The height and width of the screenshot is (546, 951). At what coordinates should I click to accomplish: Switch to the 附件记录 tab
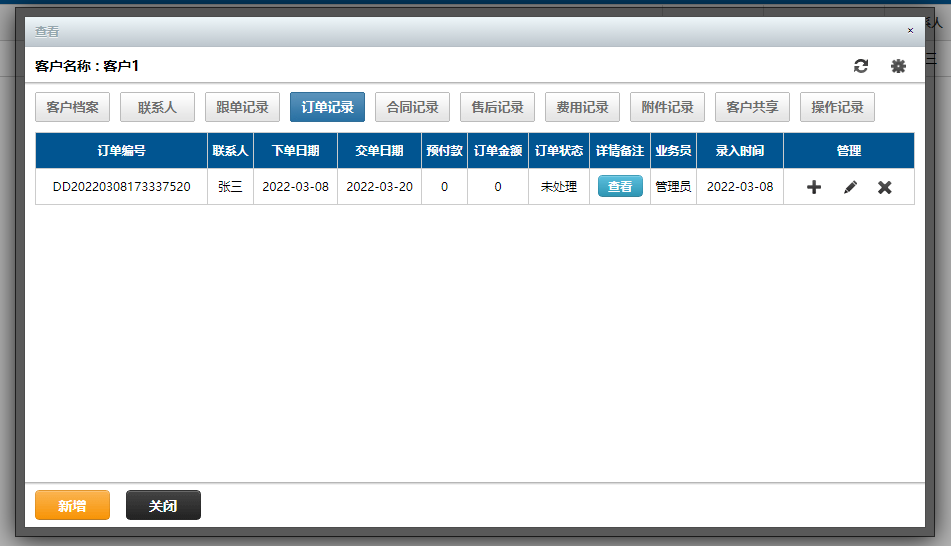pos(667,107)
